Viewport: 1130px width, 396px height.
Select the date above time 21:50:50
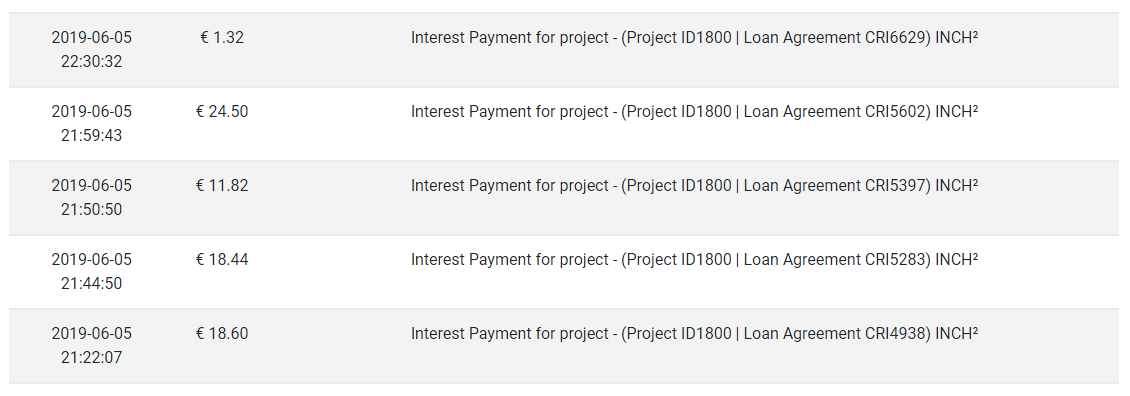click(x=92, y=185)
